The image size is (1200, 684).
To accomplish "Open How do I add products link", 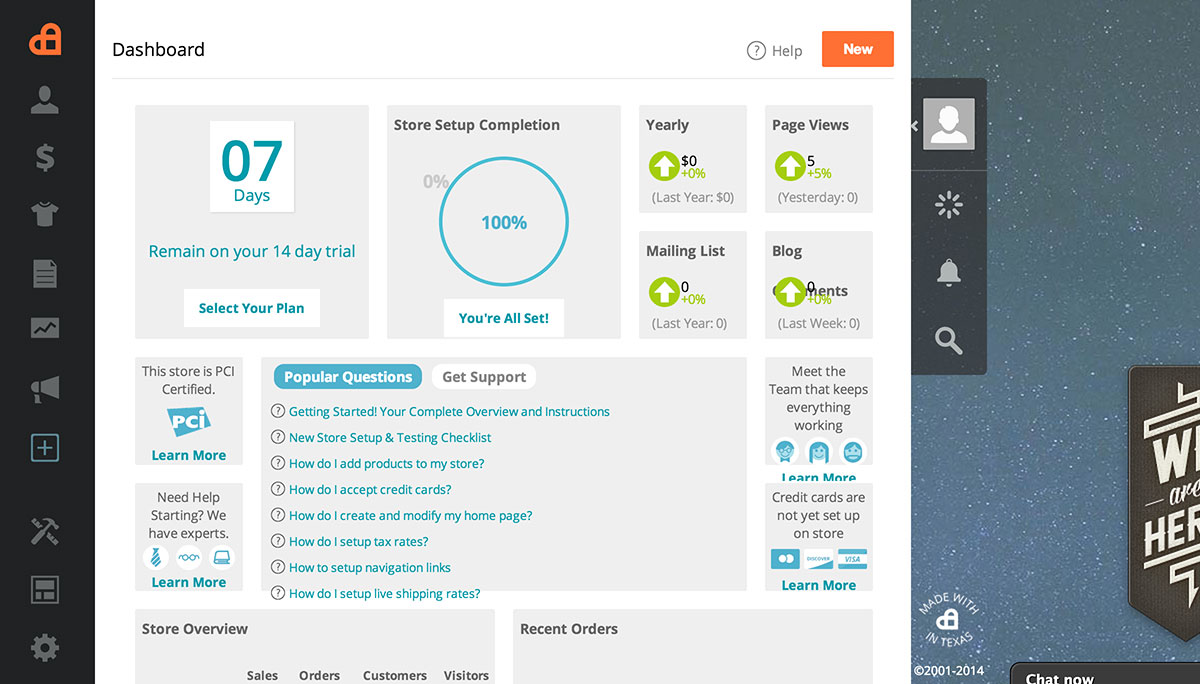I will click(387, 464).
